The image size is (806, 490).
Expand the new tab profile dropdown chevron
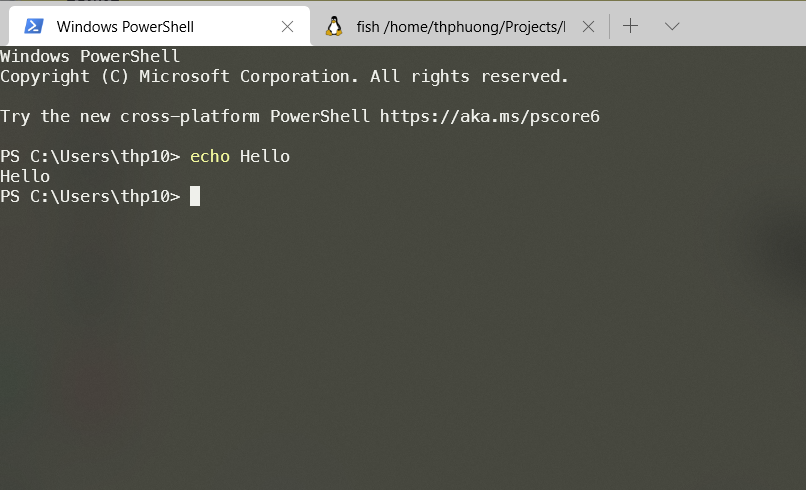(x=672, y=26)
